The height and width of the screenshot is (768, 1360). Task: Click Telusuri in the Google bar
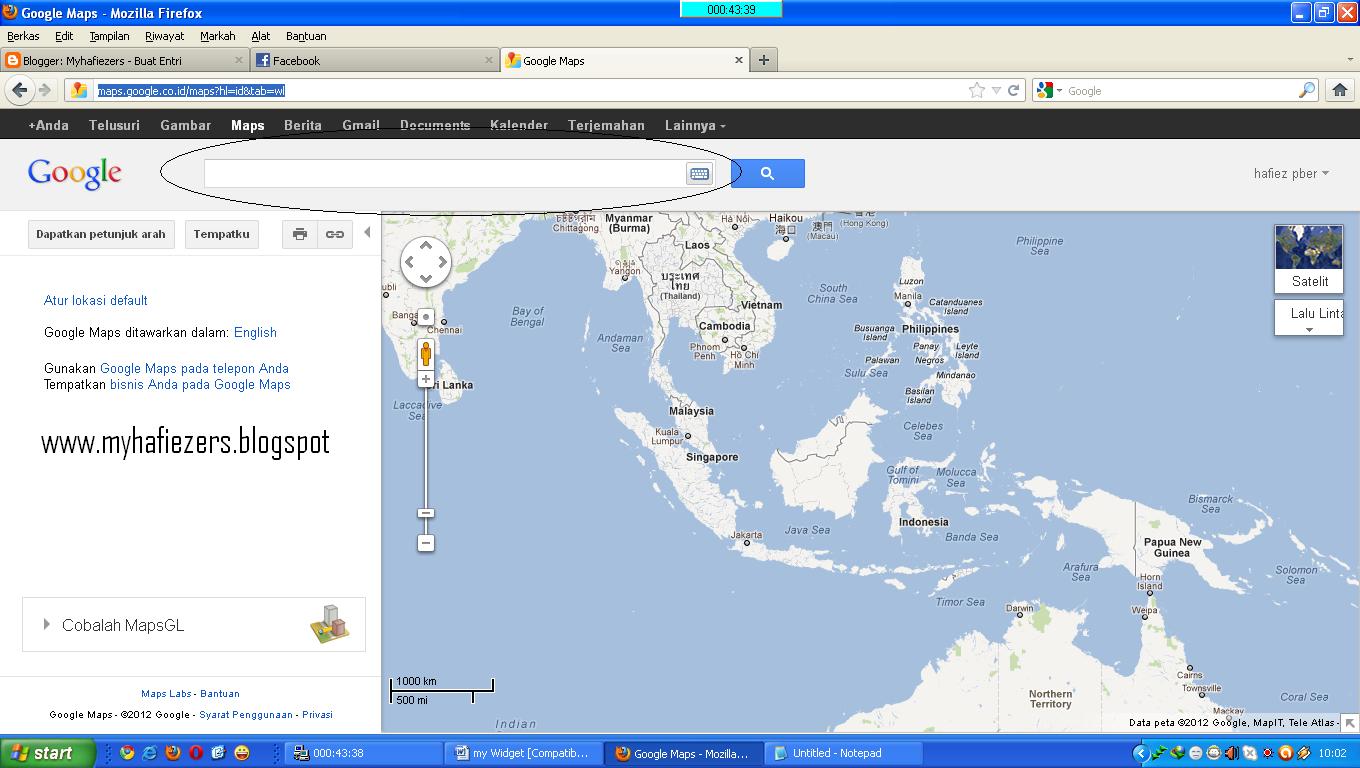[114, 125]
